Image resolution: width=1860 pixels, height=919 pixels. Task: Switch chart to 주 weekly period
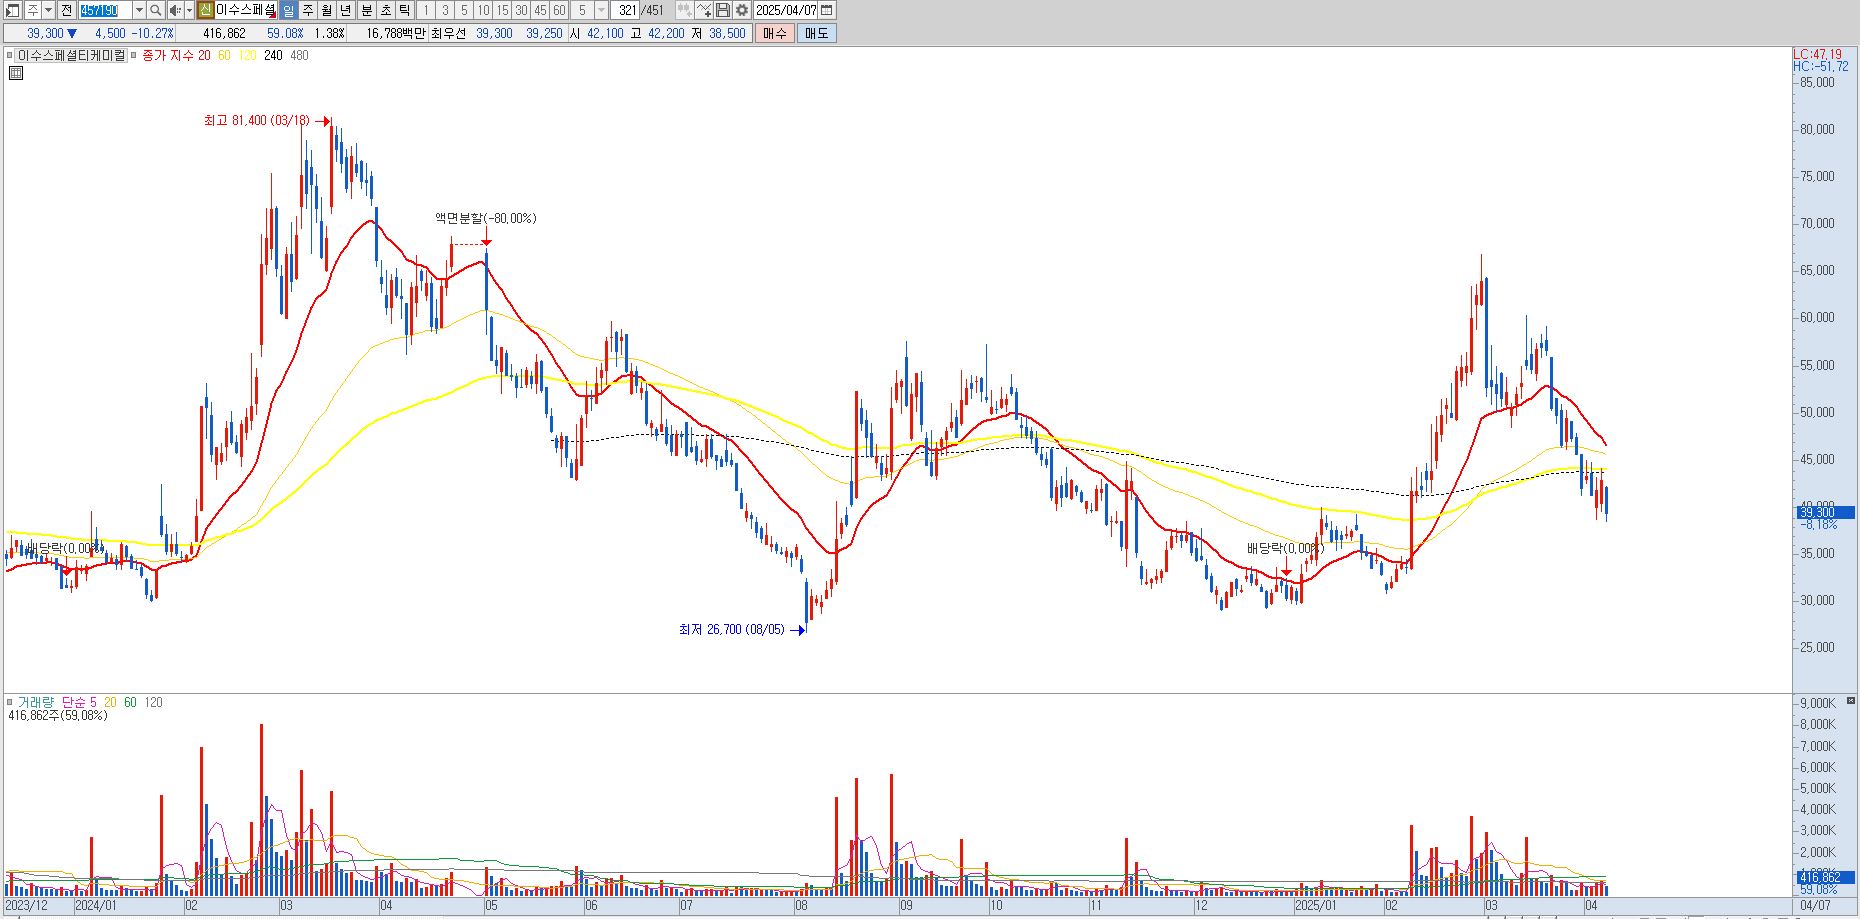click(308, 10)
